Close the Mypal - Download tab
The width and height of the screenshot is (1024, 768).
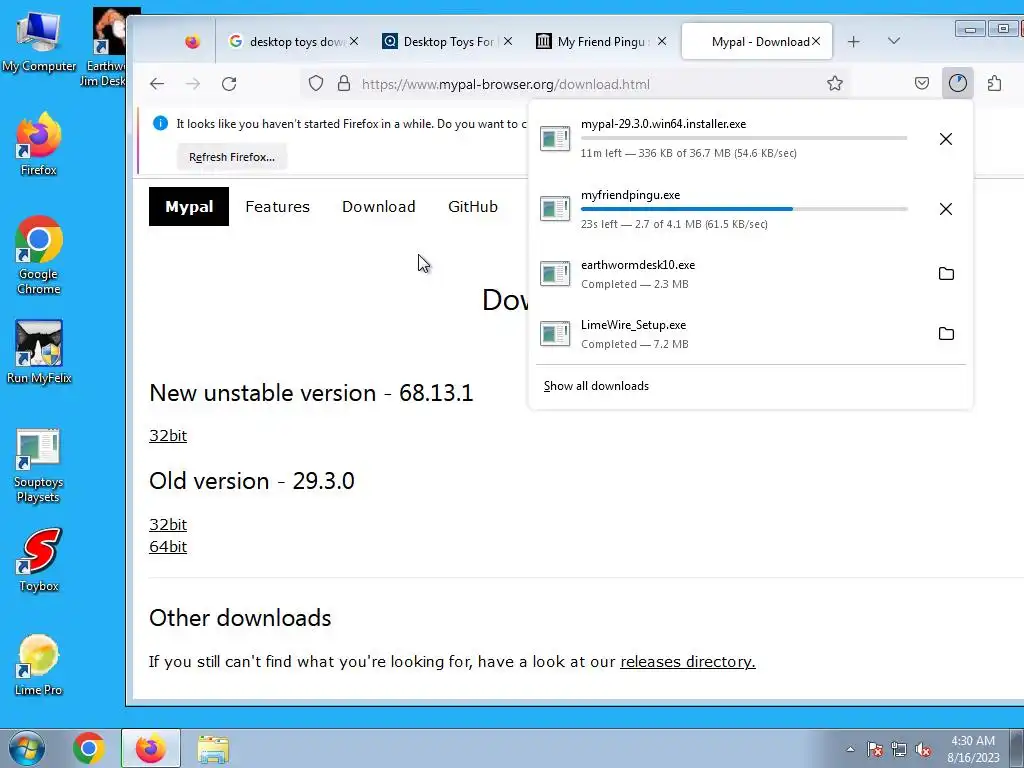click(x=816, y=41)
